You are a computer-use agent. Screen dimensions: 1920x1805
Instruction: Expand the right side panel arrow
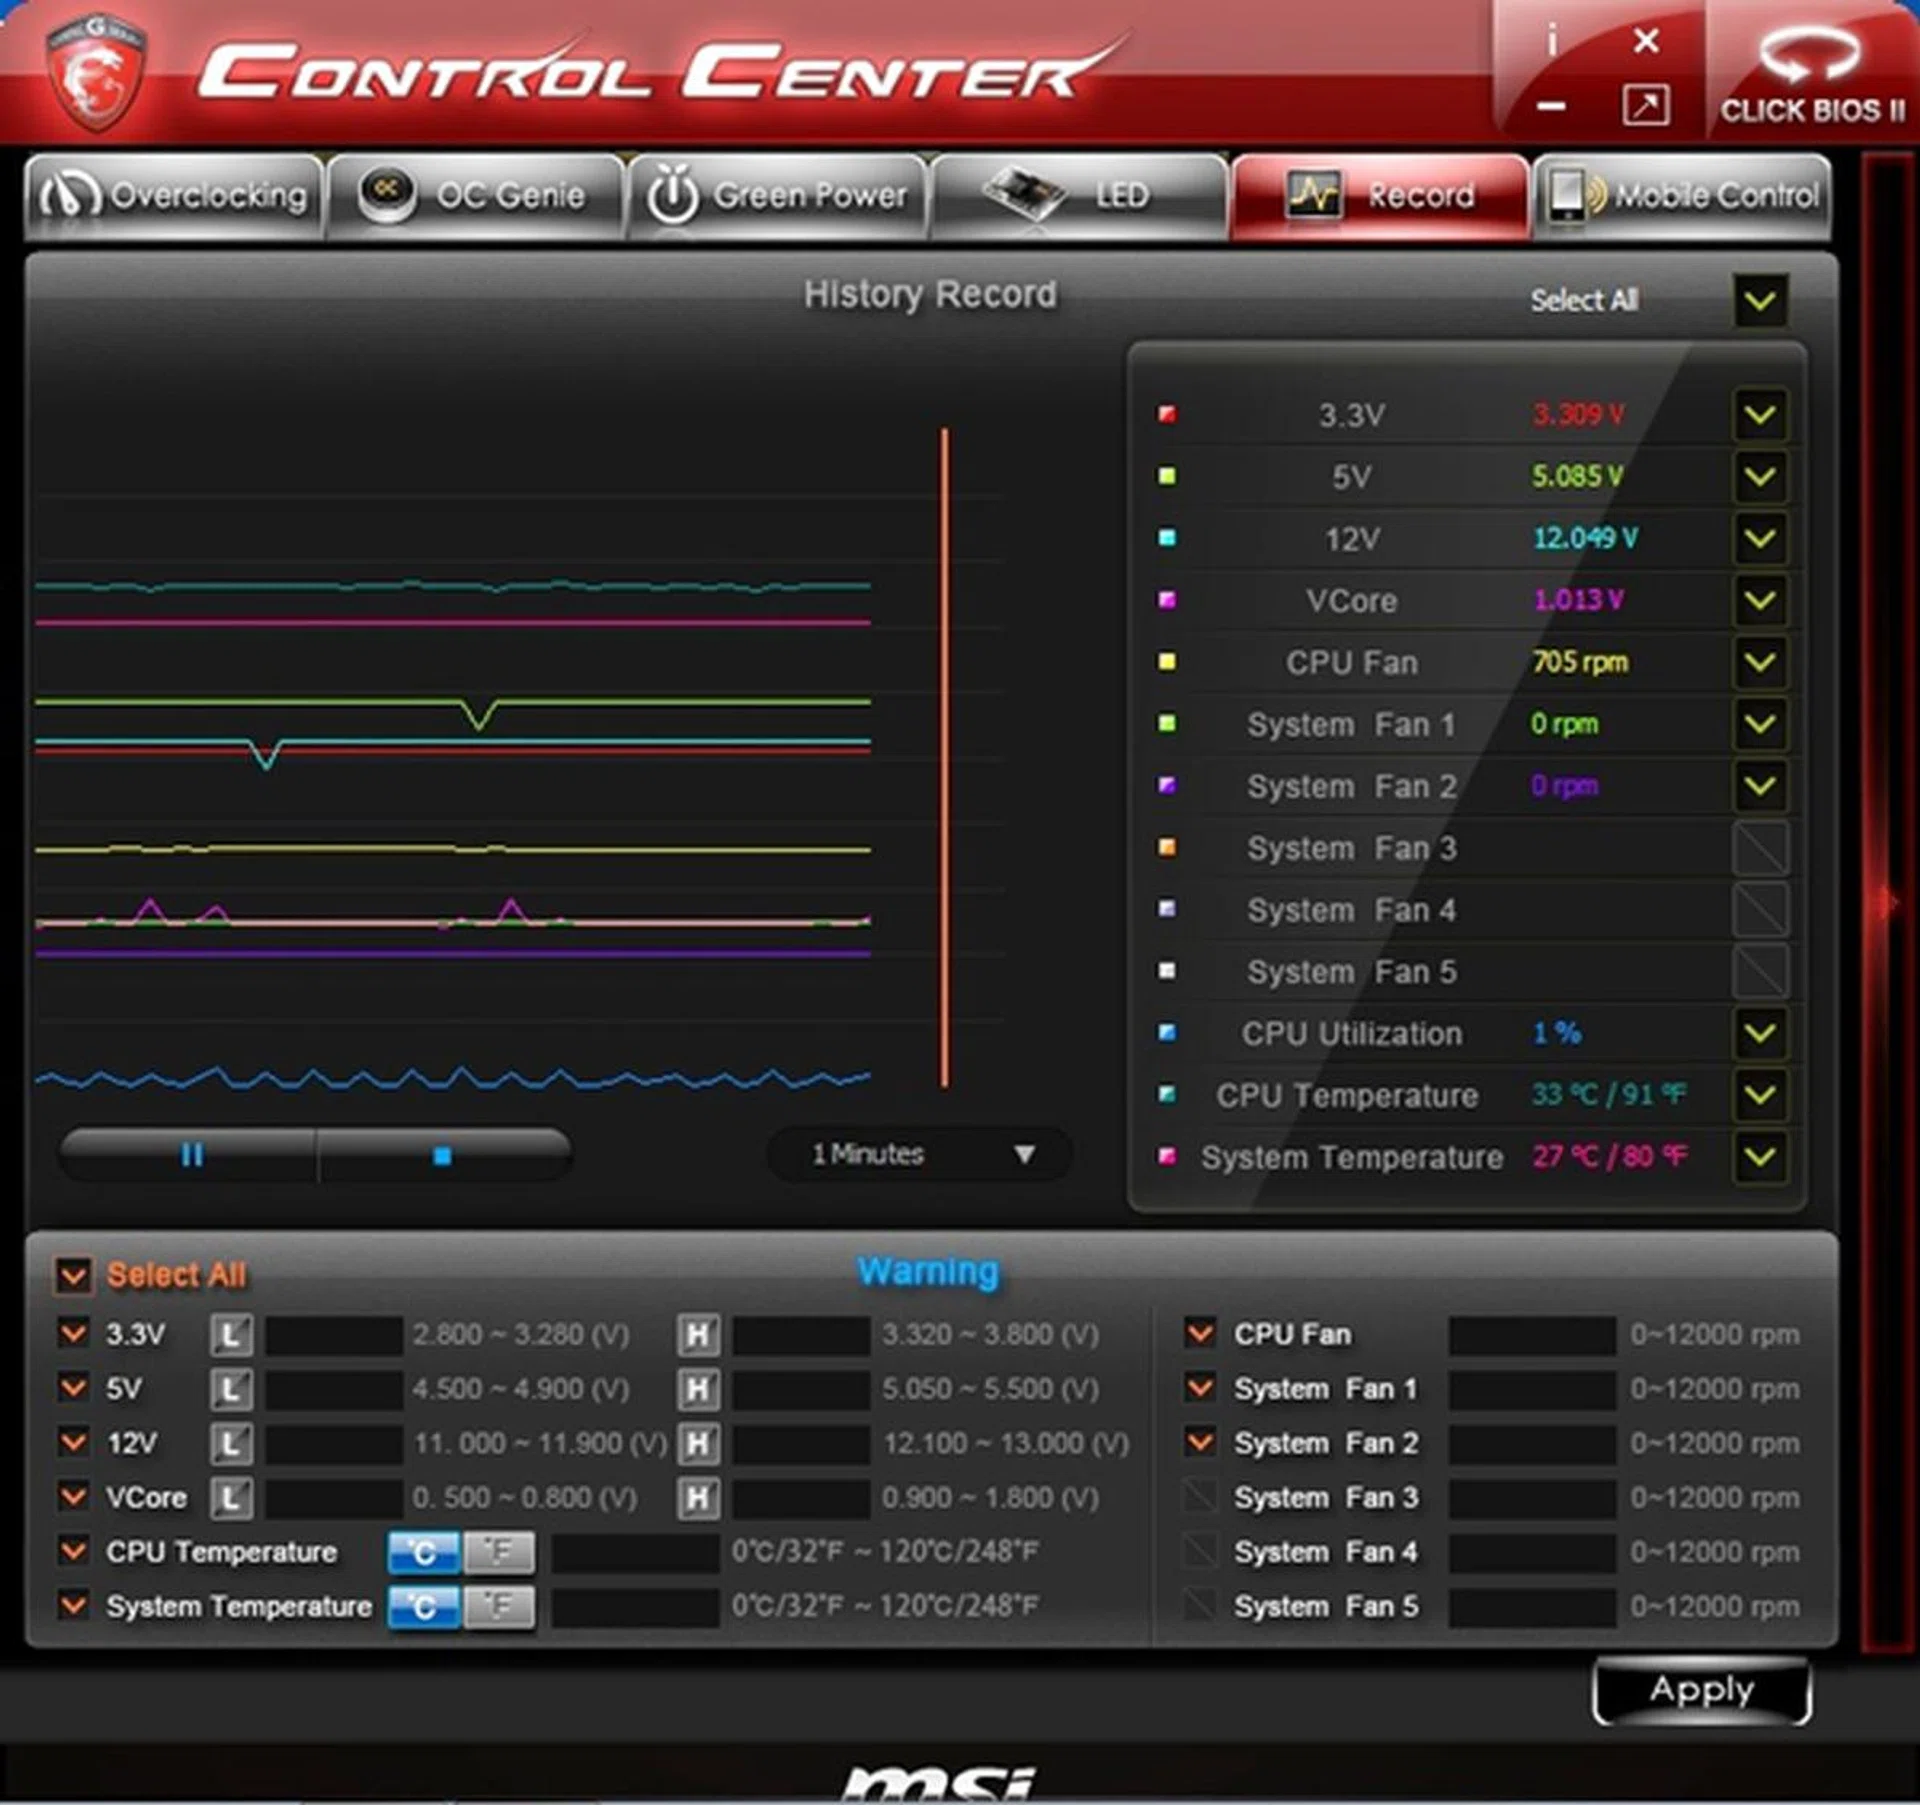coord(1888,901)
